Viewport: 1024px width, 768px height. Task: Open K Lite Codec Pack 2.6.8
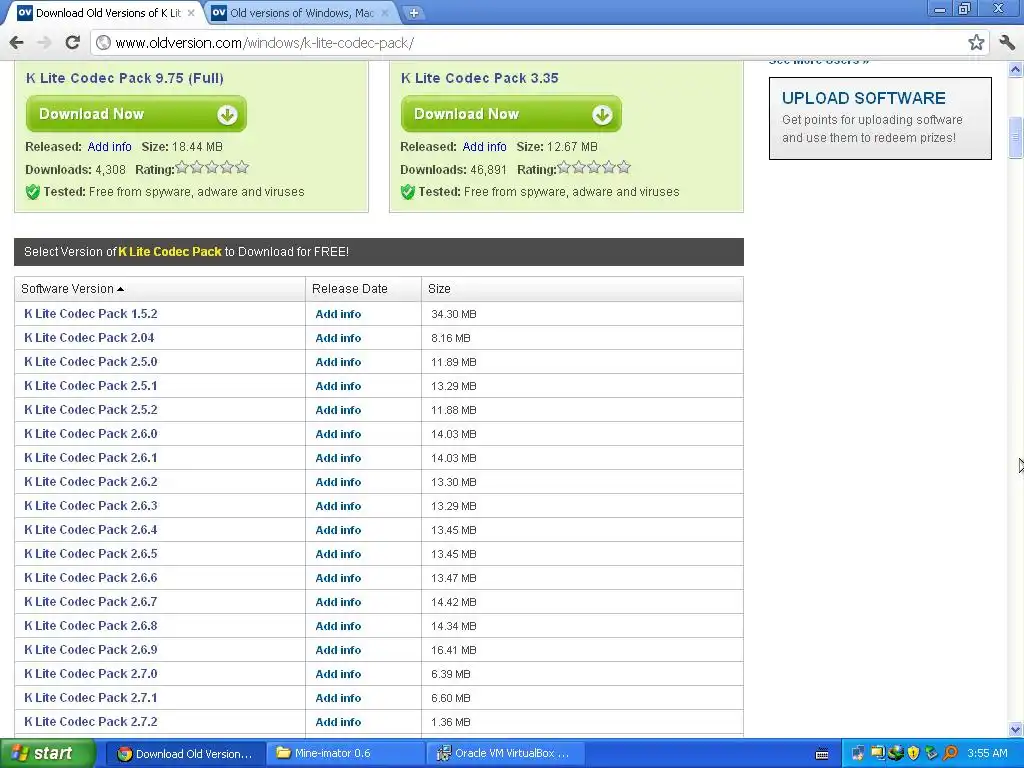click(x=91, y=626)
